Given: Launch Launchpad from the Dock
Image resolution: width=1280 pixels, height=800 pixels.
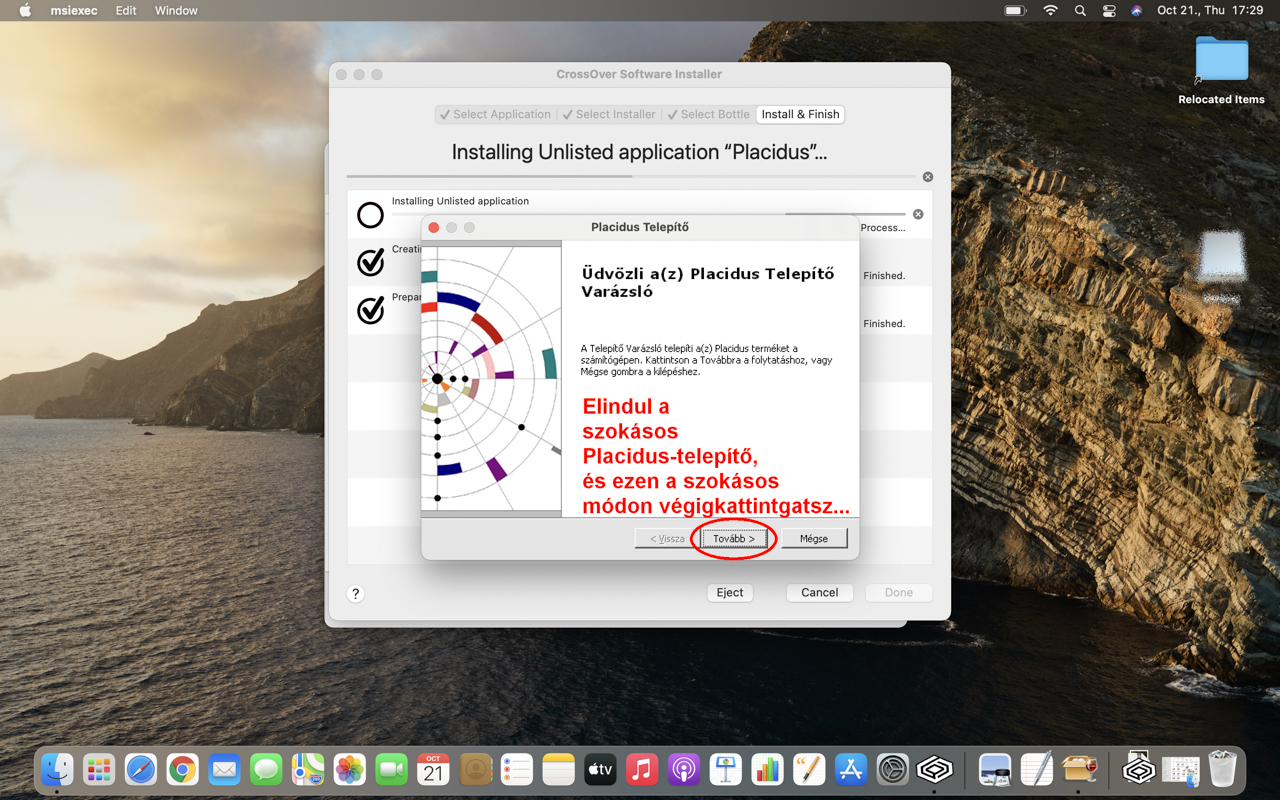Looking at the screenshot, I should click(99, 769).
